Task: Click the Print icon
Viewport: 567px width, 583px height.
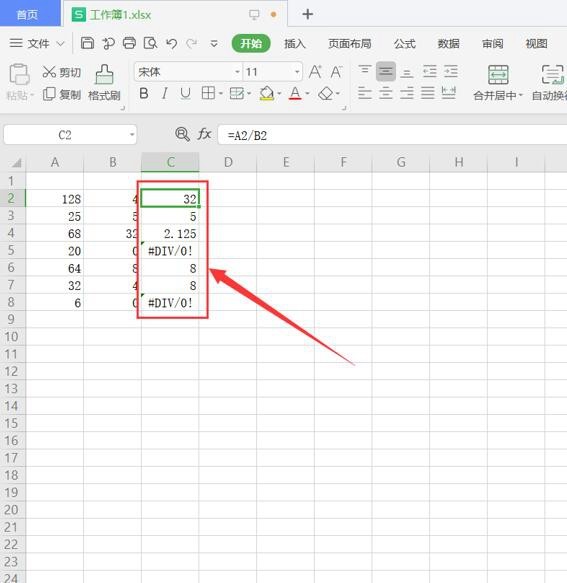Action: tap(129, 44)
